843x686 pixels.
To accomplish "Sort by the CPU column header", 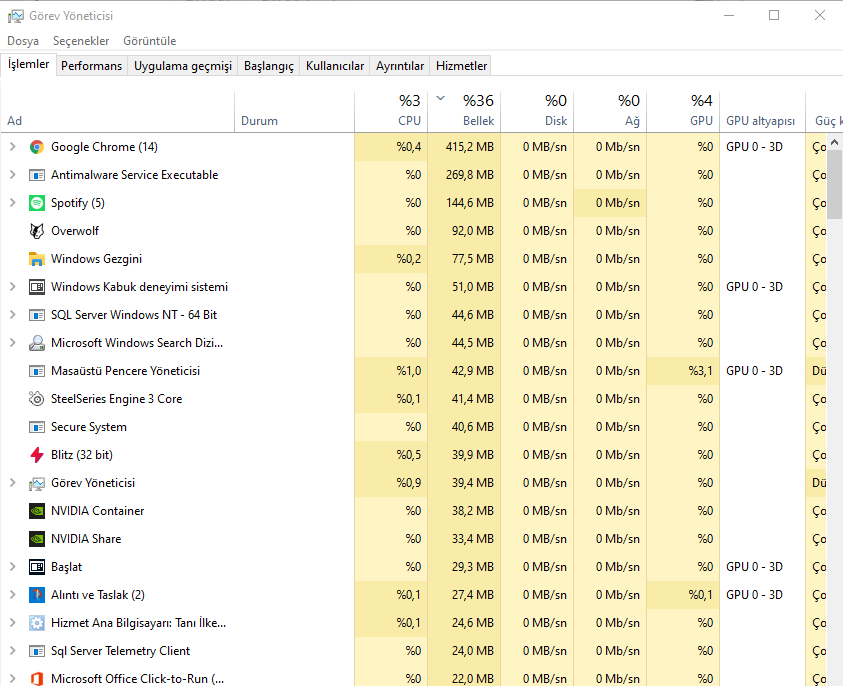I will coord(391,111).
